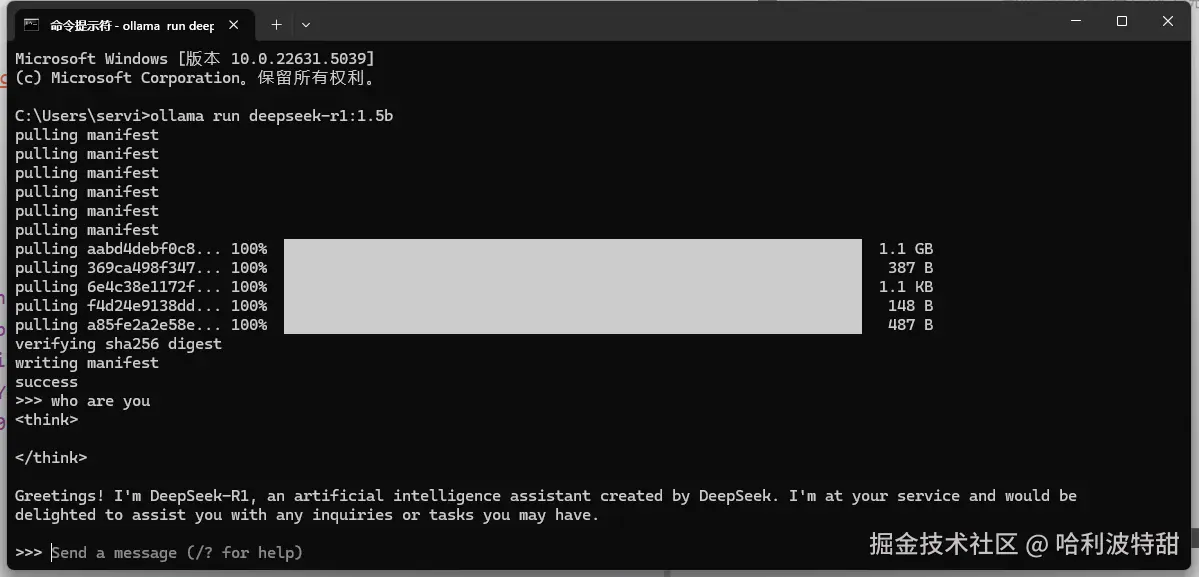1199x577 pixels.
Task: Expand the terminal profiles dropdown chevron
Action: coord(306,25)
